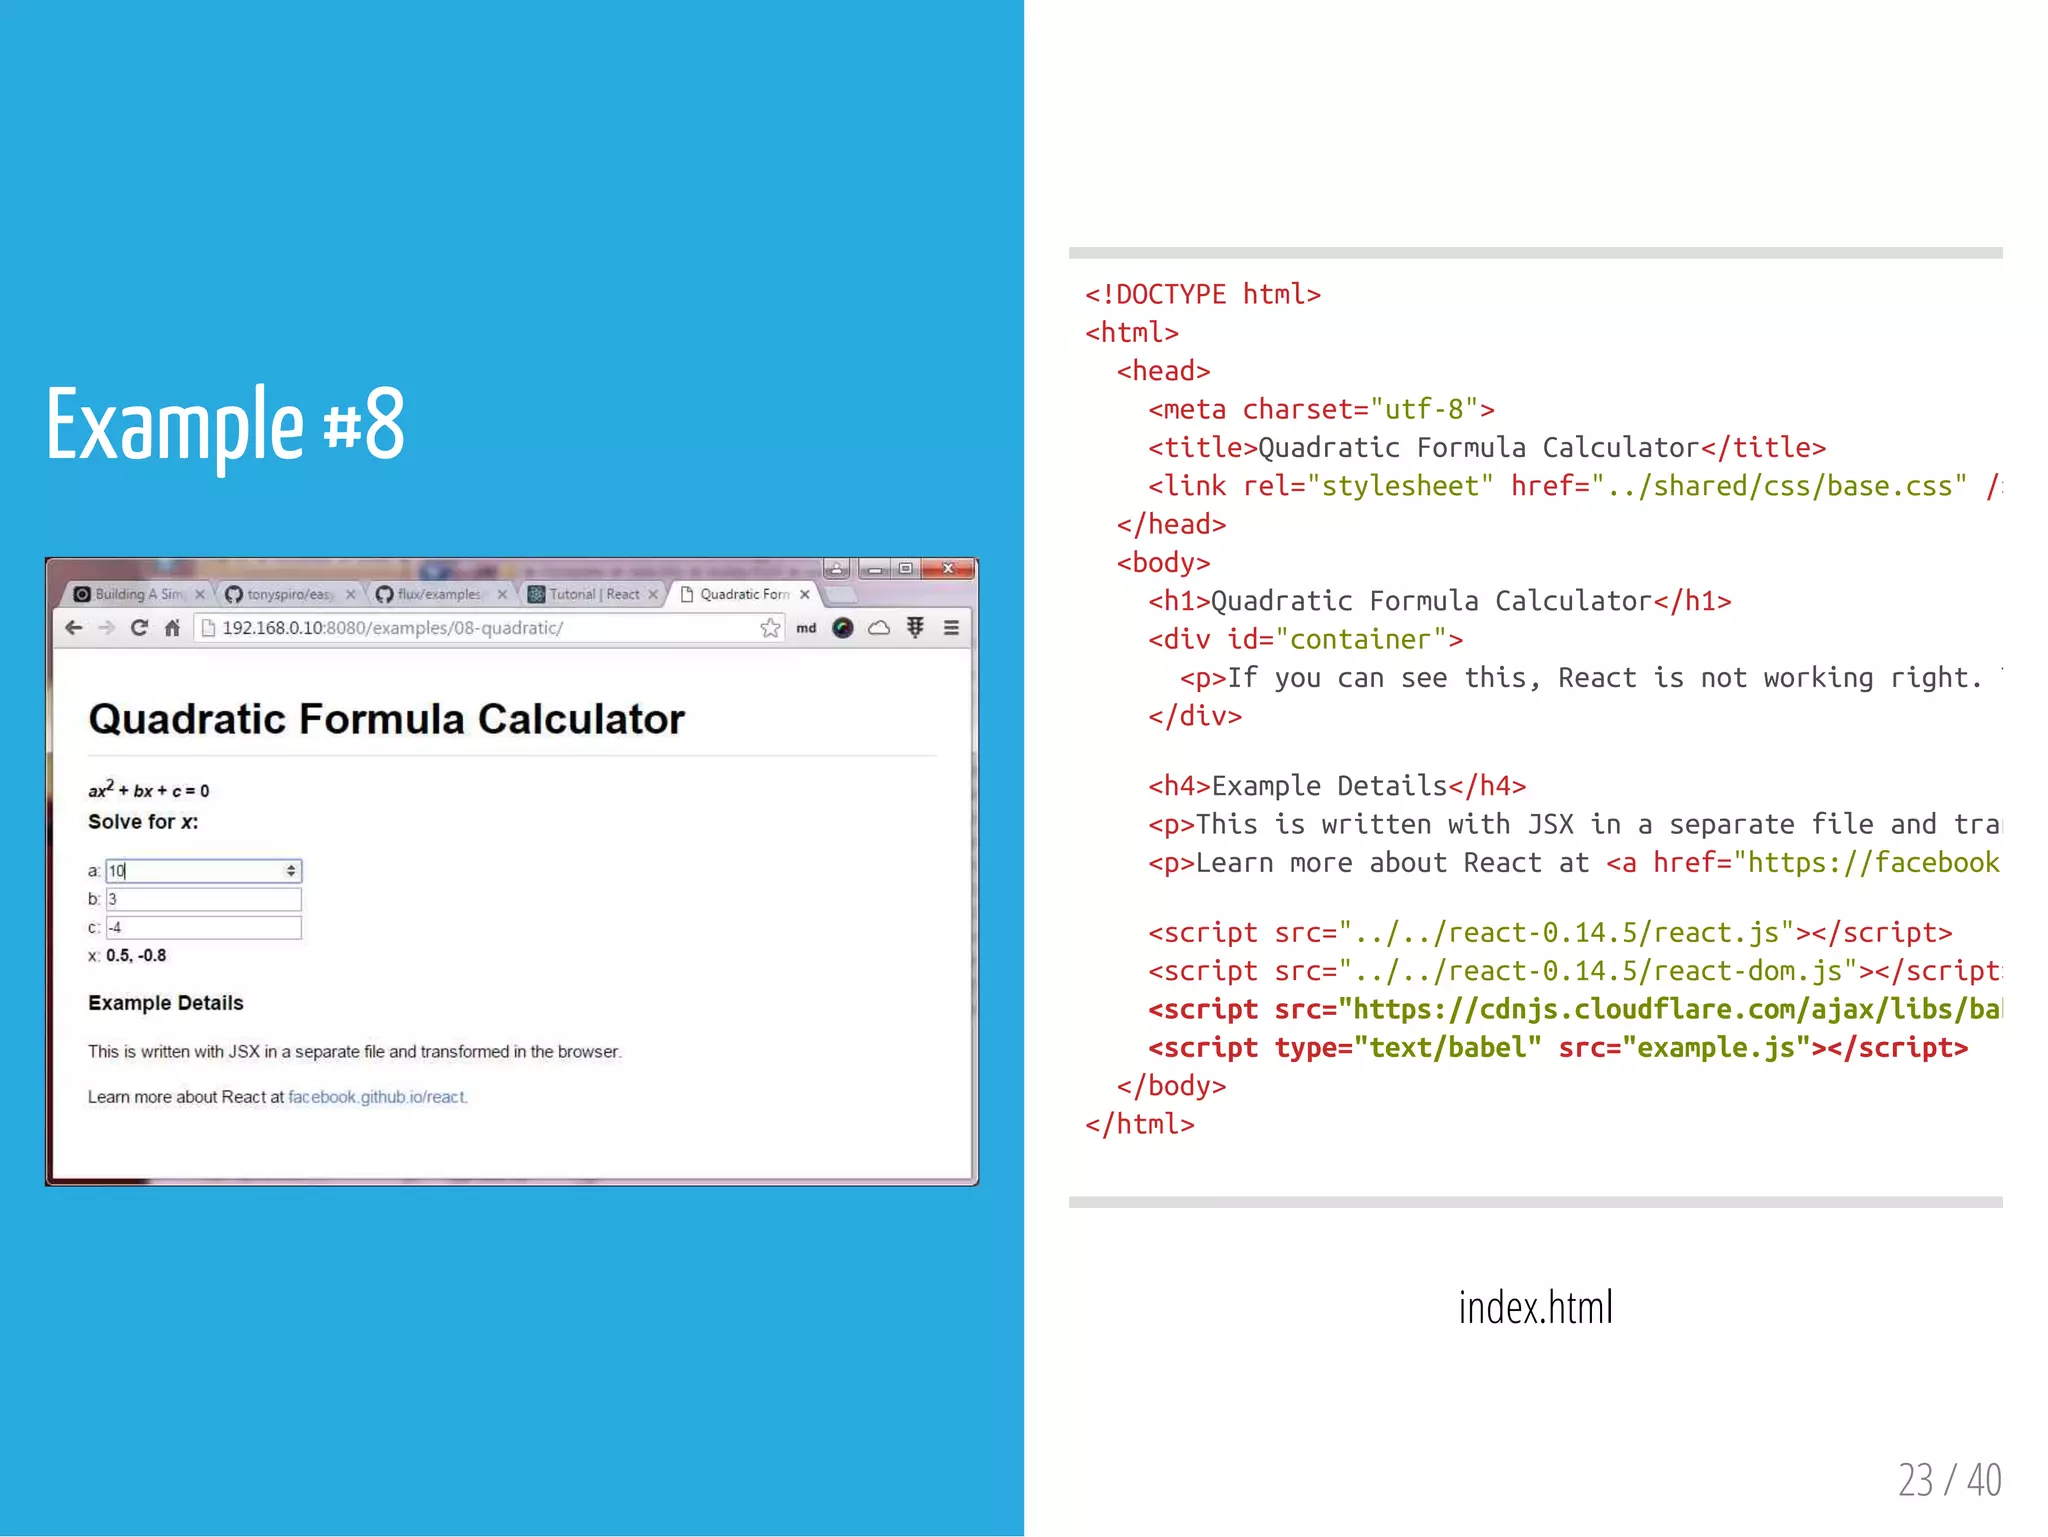Click the script type="text/babel" code line
This screenshot has height=1537, width=2048.
(1558, 1048)
